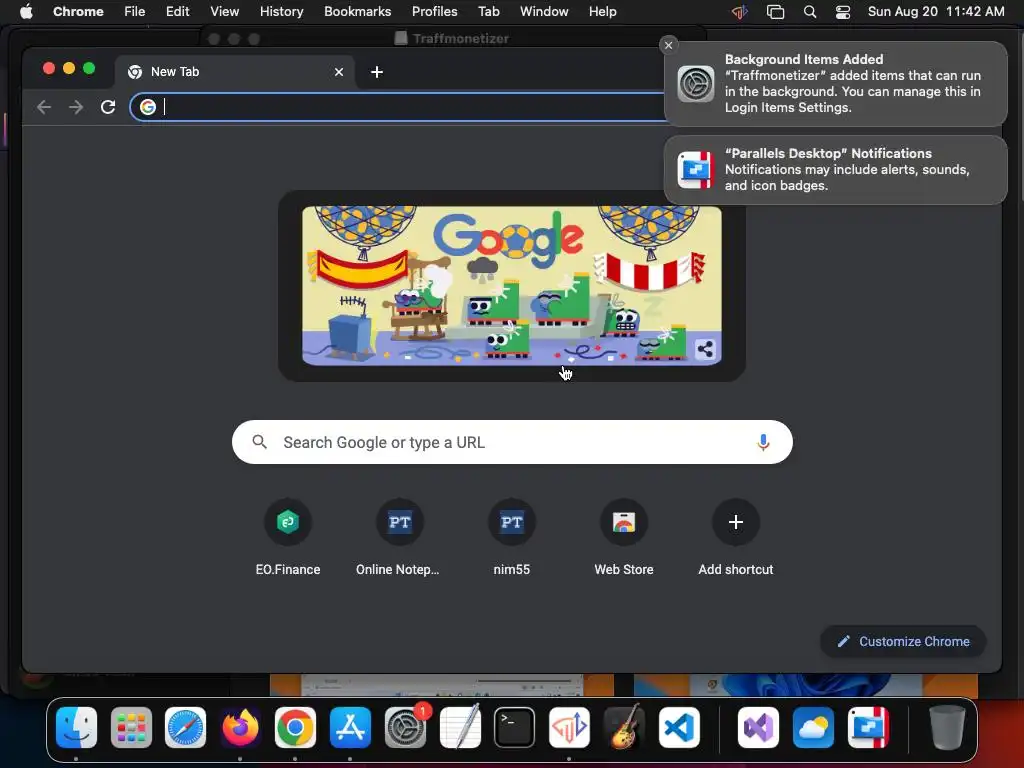
Task: Click the Traffmonetizer menu bar icon
Action: tap(740, 11)
